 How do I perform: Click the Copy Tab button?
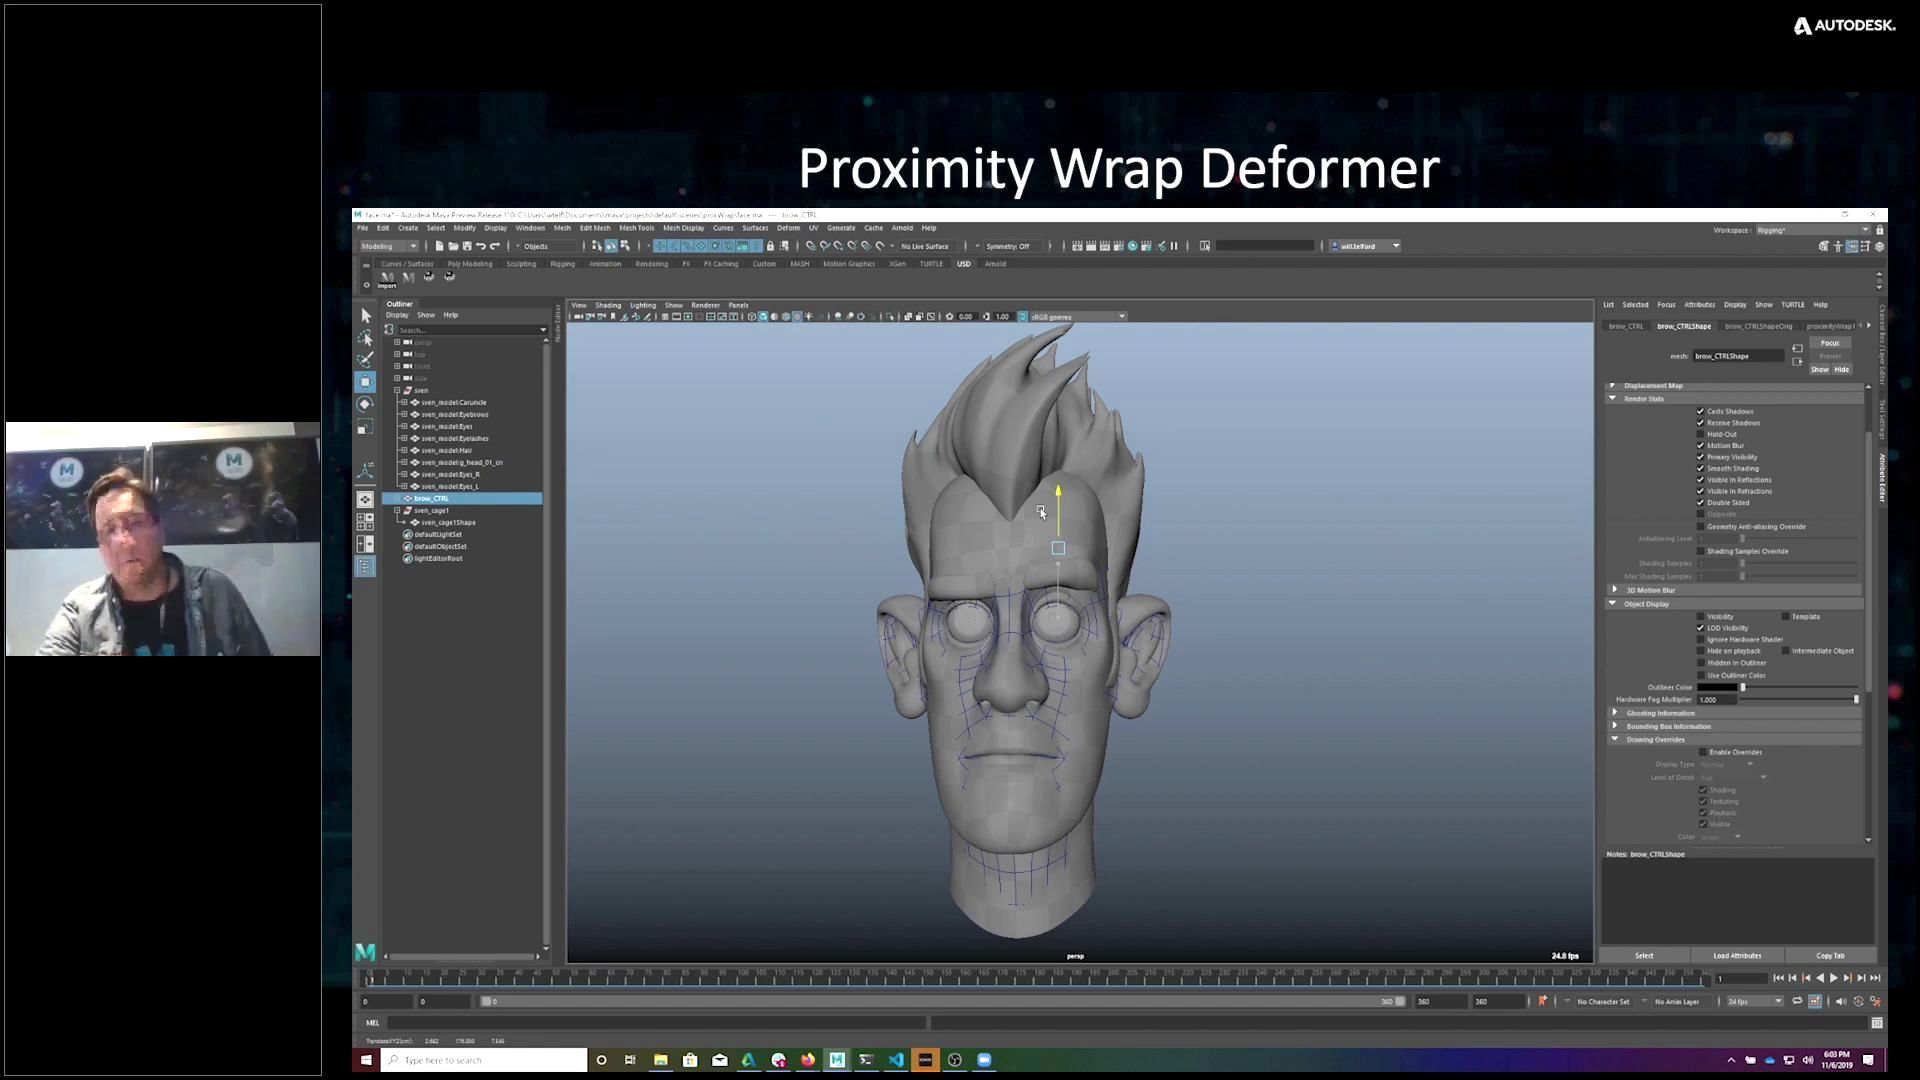[x=1830, y=956]
